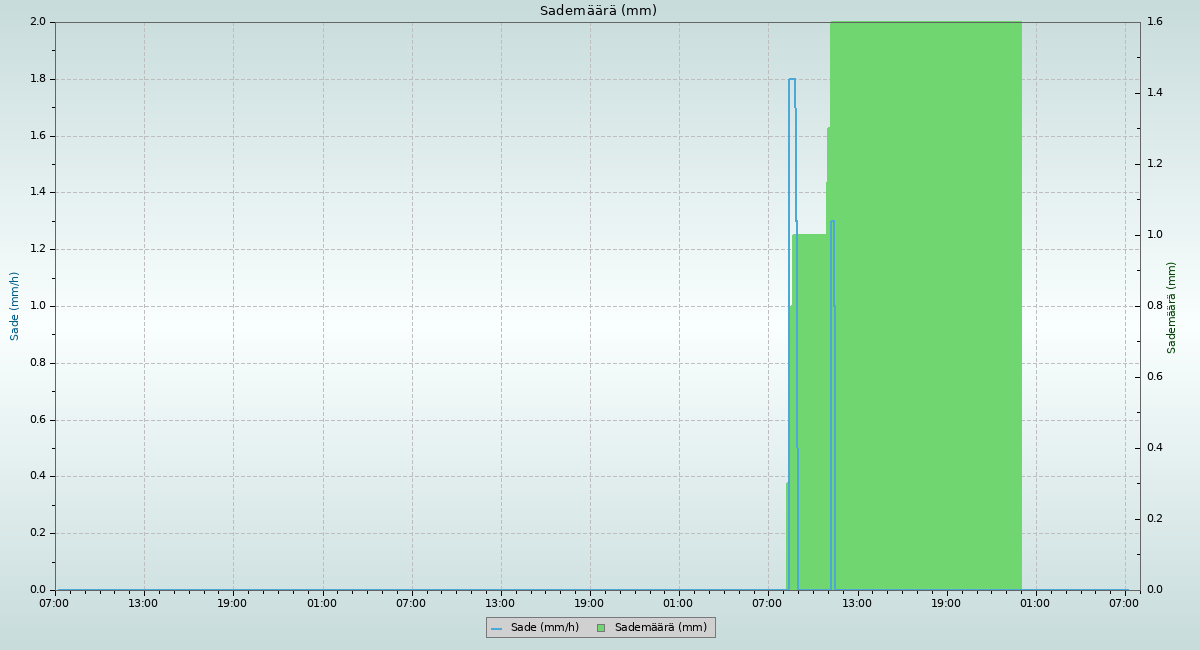Viewport: 1200px width, 650px height.
Task: Select the 'Sade (mm/h)' legend label
Action: coord(544,628)
